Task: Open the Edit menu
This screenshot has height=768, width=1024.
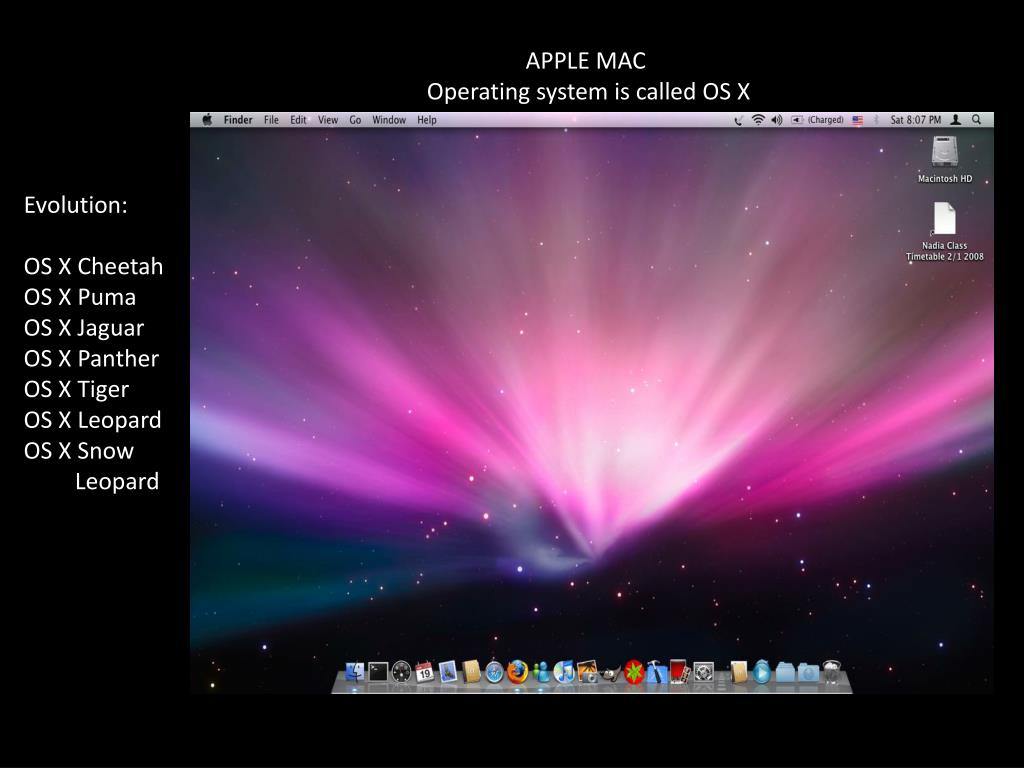Action: click(298, 120)
